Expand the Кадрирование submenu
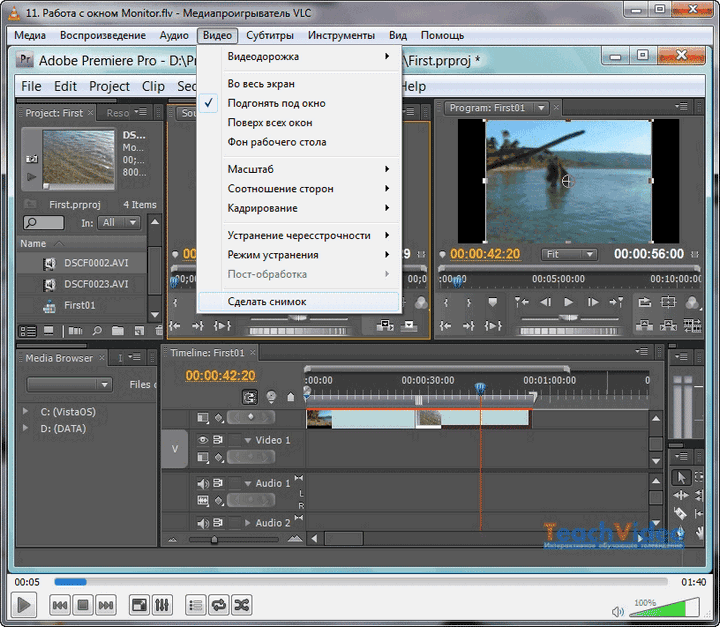The width and height of the screenshot is (720, 627). coord(299,208)
